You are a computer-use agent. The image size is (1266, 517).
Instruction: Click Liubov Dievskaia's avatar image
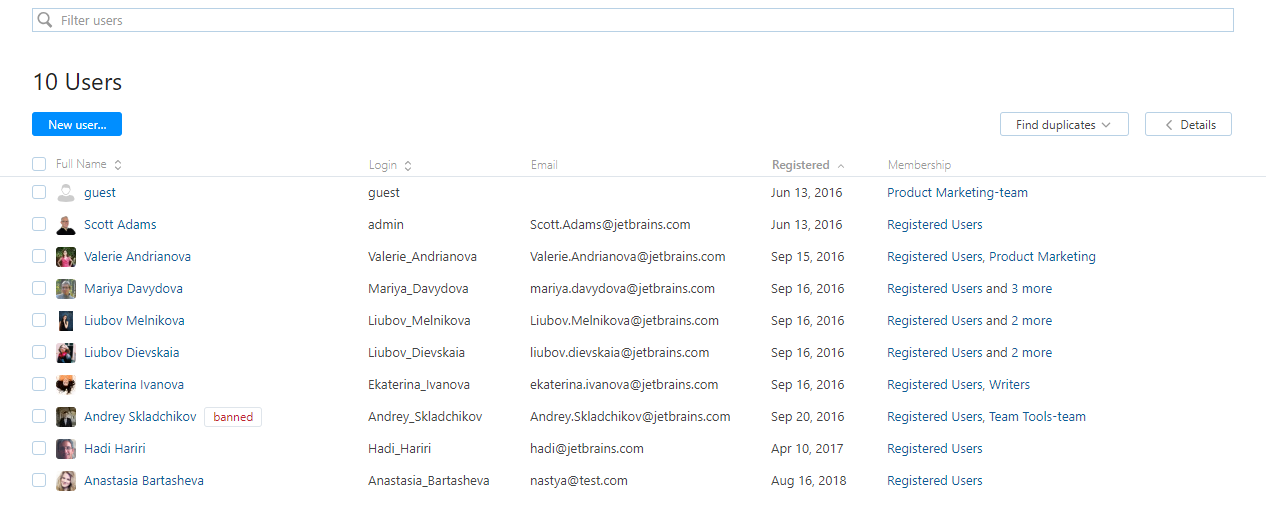click(66, 353)
